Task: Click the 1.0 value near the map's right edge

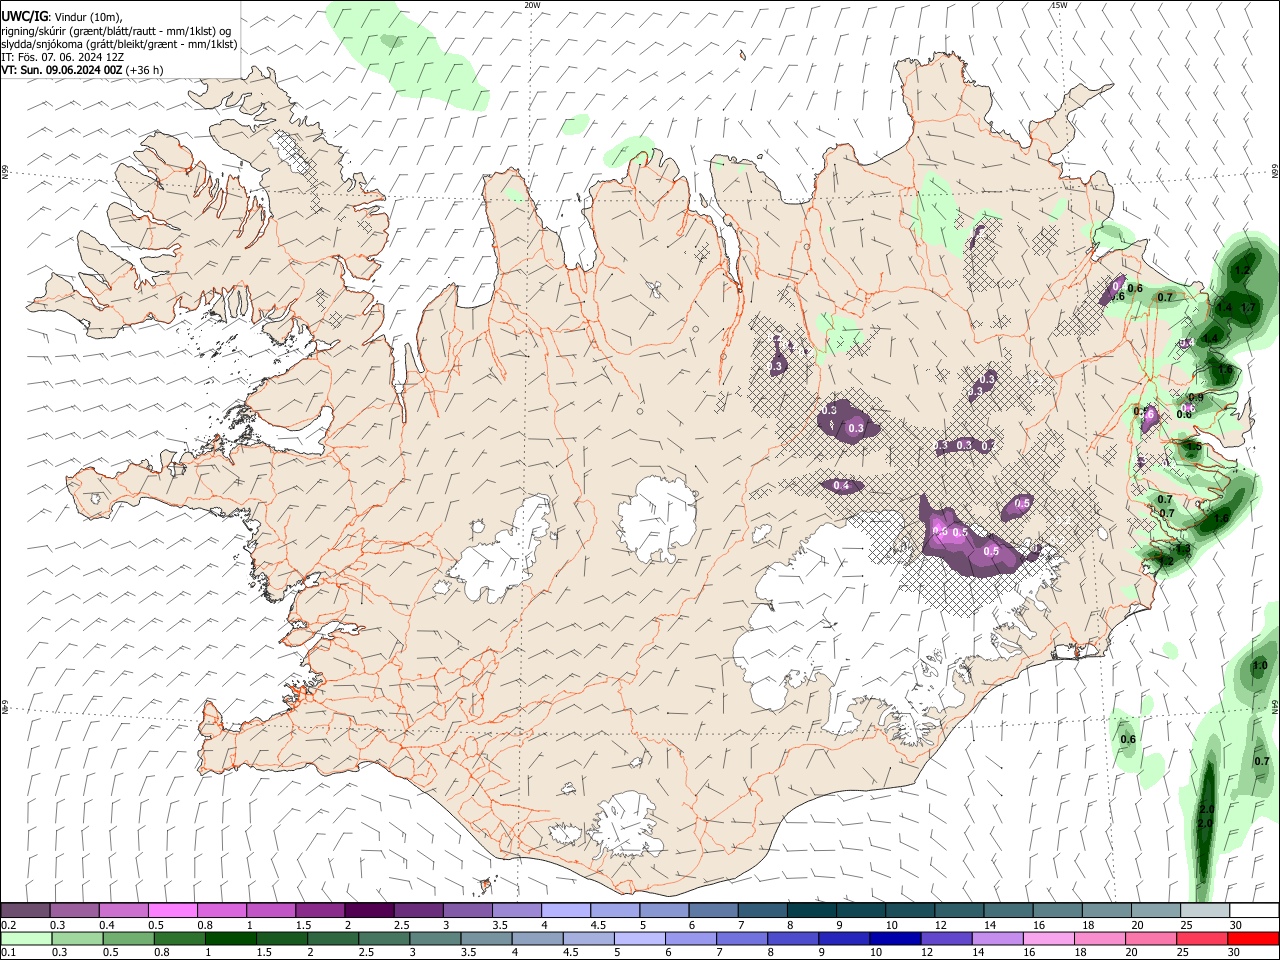Action: pyautogui.click(x=1260, y=665)
